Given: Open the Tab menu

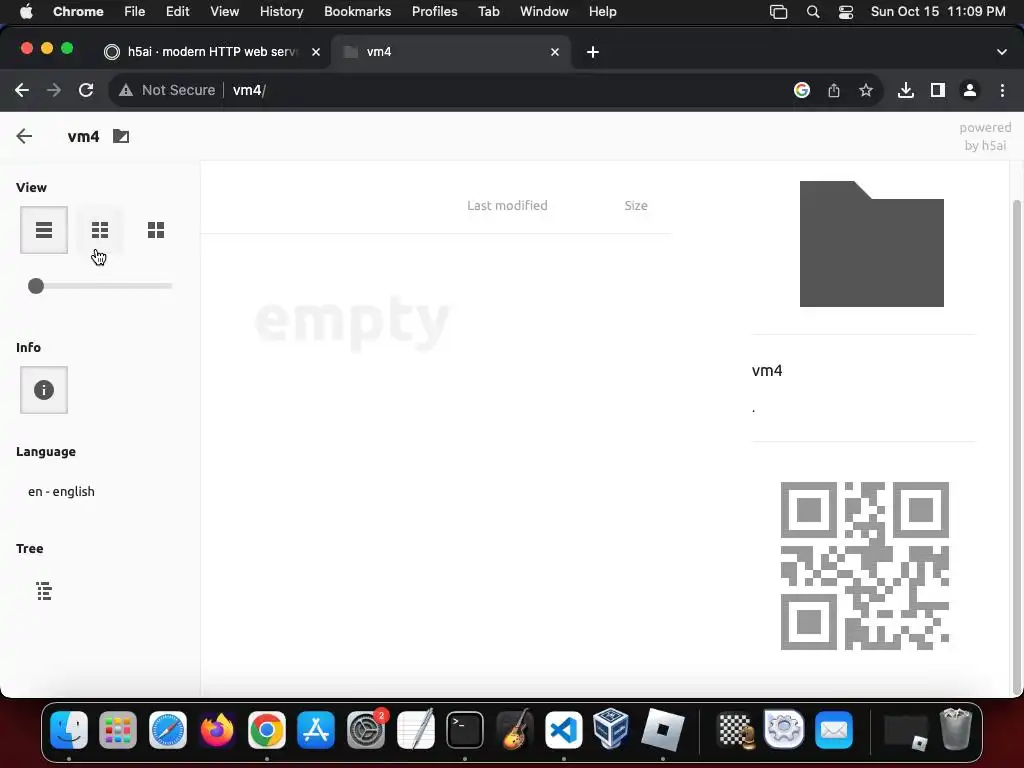Looking at the screenshot, I should pos(488,11).
